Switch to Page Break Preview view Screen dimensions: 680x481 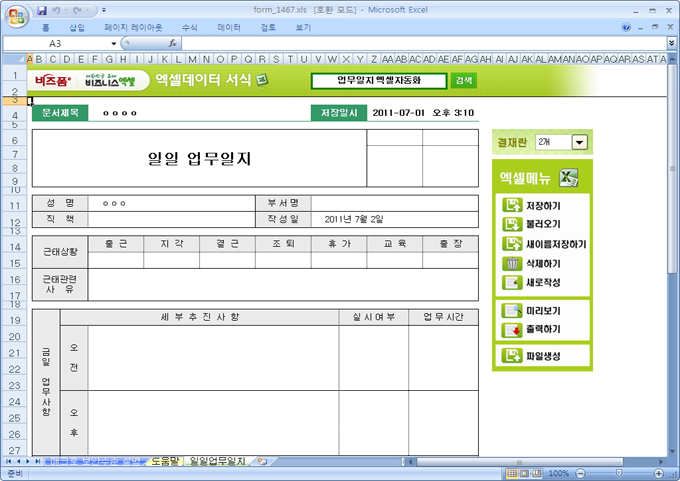pyautogui.click(x=538, y=473)
